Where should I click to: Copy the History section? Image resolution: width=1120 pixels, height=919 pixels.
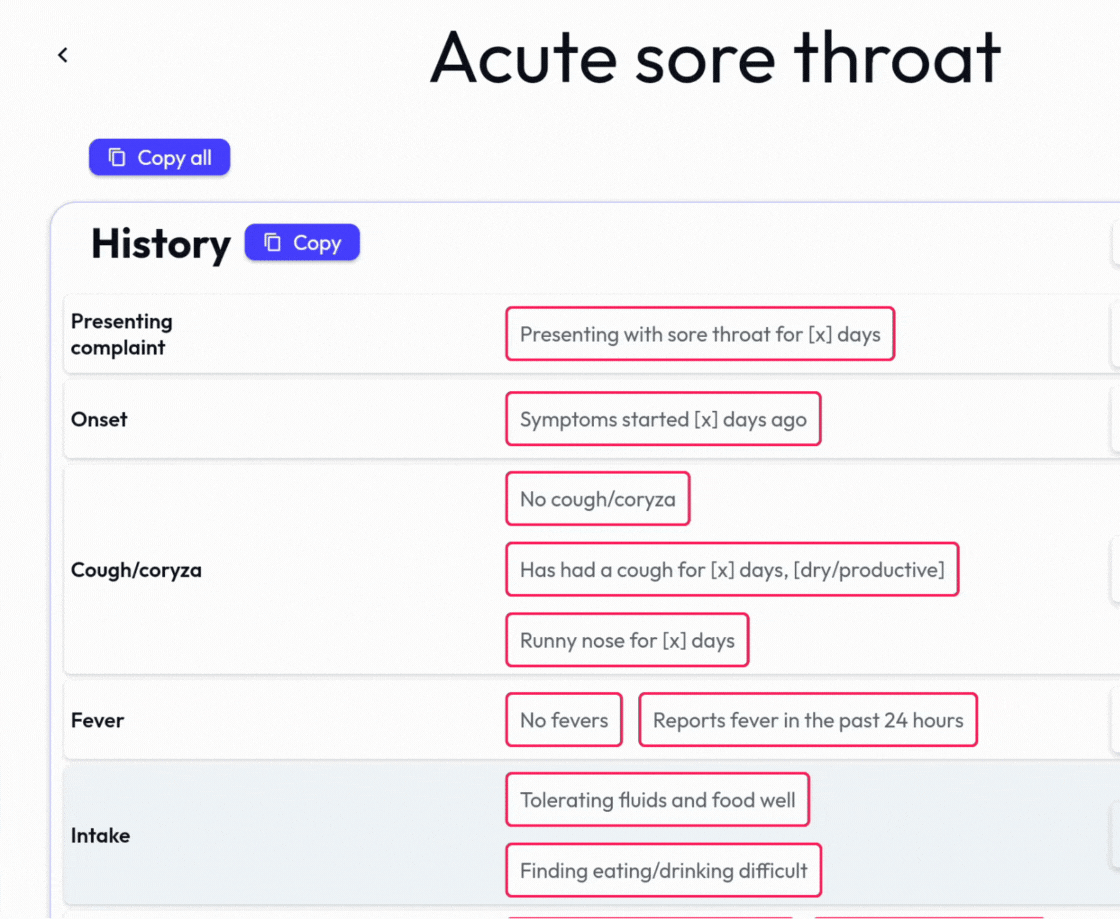[x=302, y=243]
